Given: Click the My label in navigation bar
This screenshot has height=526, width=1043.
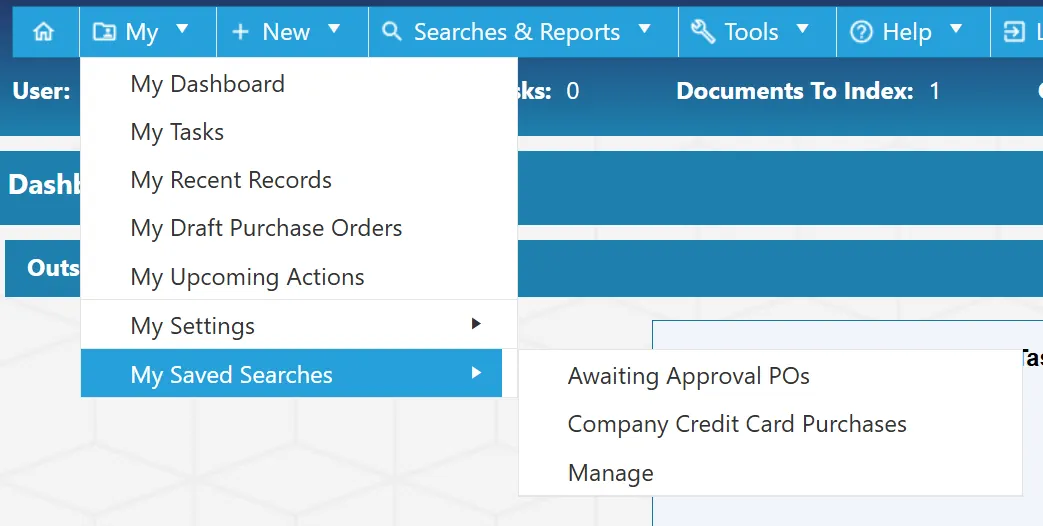Looking at the screenshot, I should [142, 33].
